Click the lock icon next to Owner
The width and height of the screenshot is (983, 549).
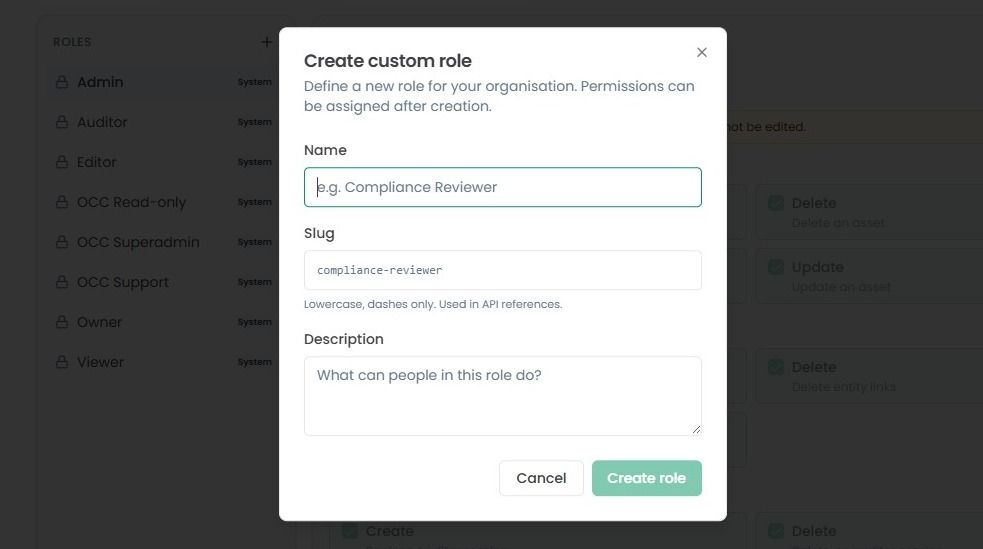click(62, 322)
